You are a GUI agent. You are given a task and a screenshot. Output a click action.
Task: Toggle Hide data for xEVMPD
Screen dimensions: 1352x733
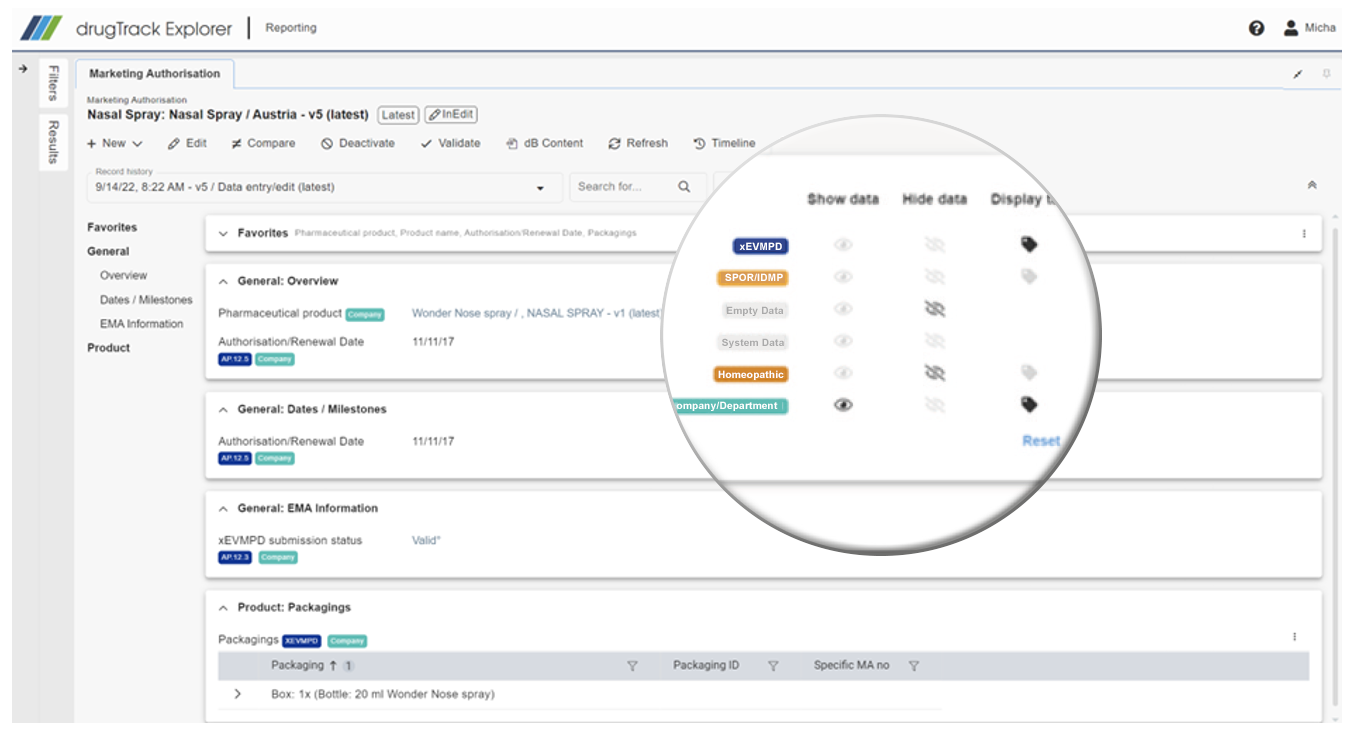[x=935, y=245]
